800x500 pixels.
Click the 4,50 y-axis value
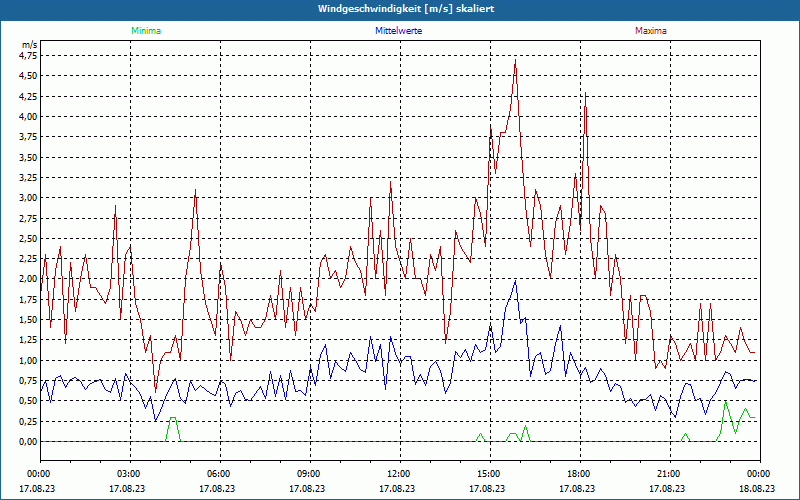point(28,76)
